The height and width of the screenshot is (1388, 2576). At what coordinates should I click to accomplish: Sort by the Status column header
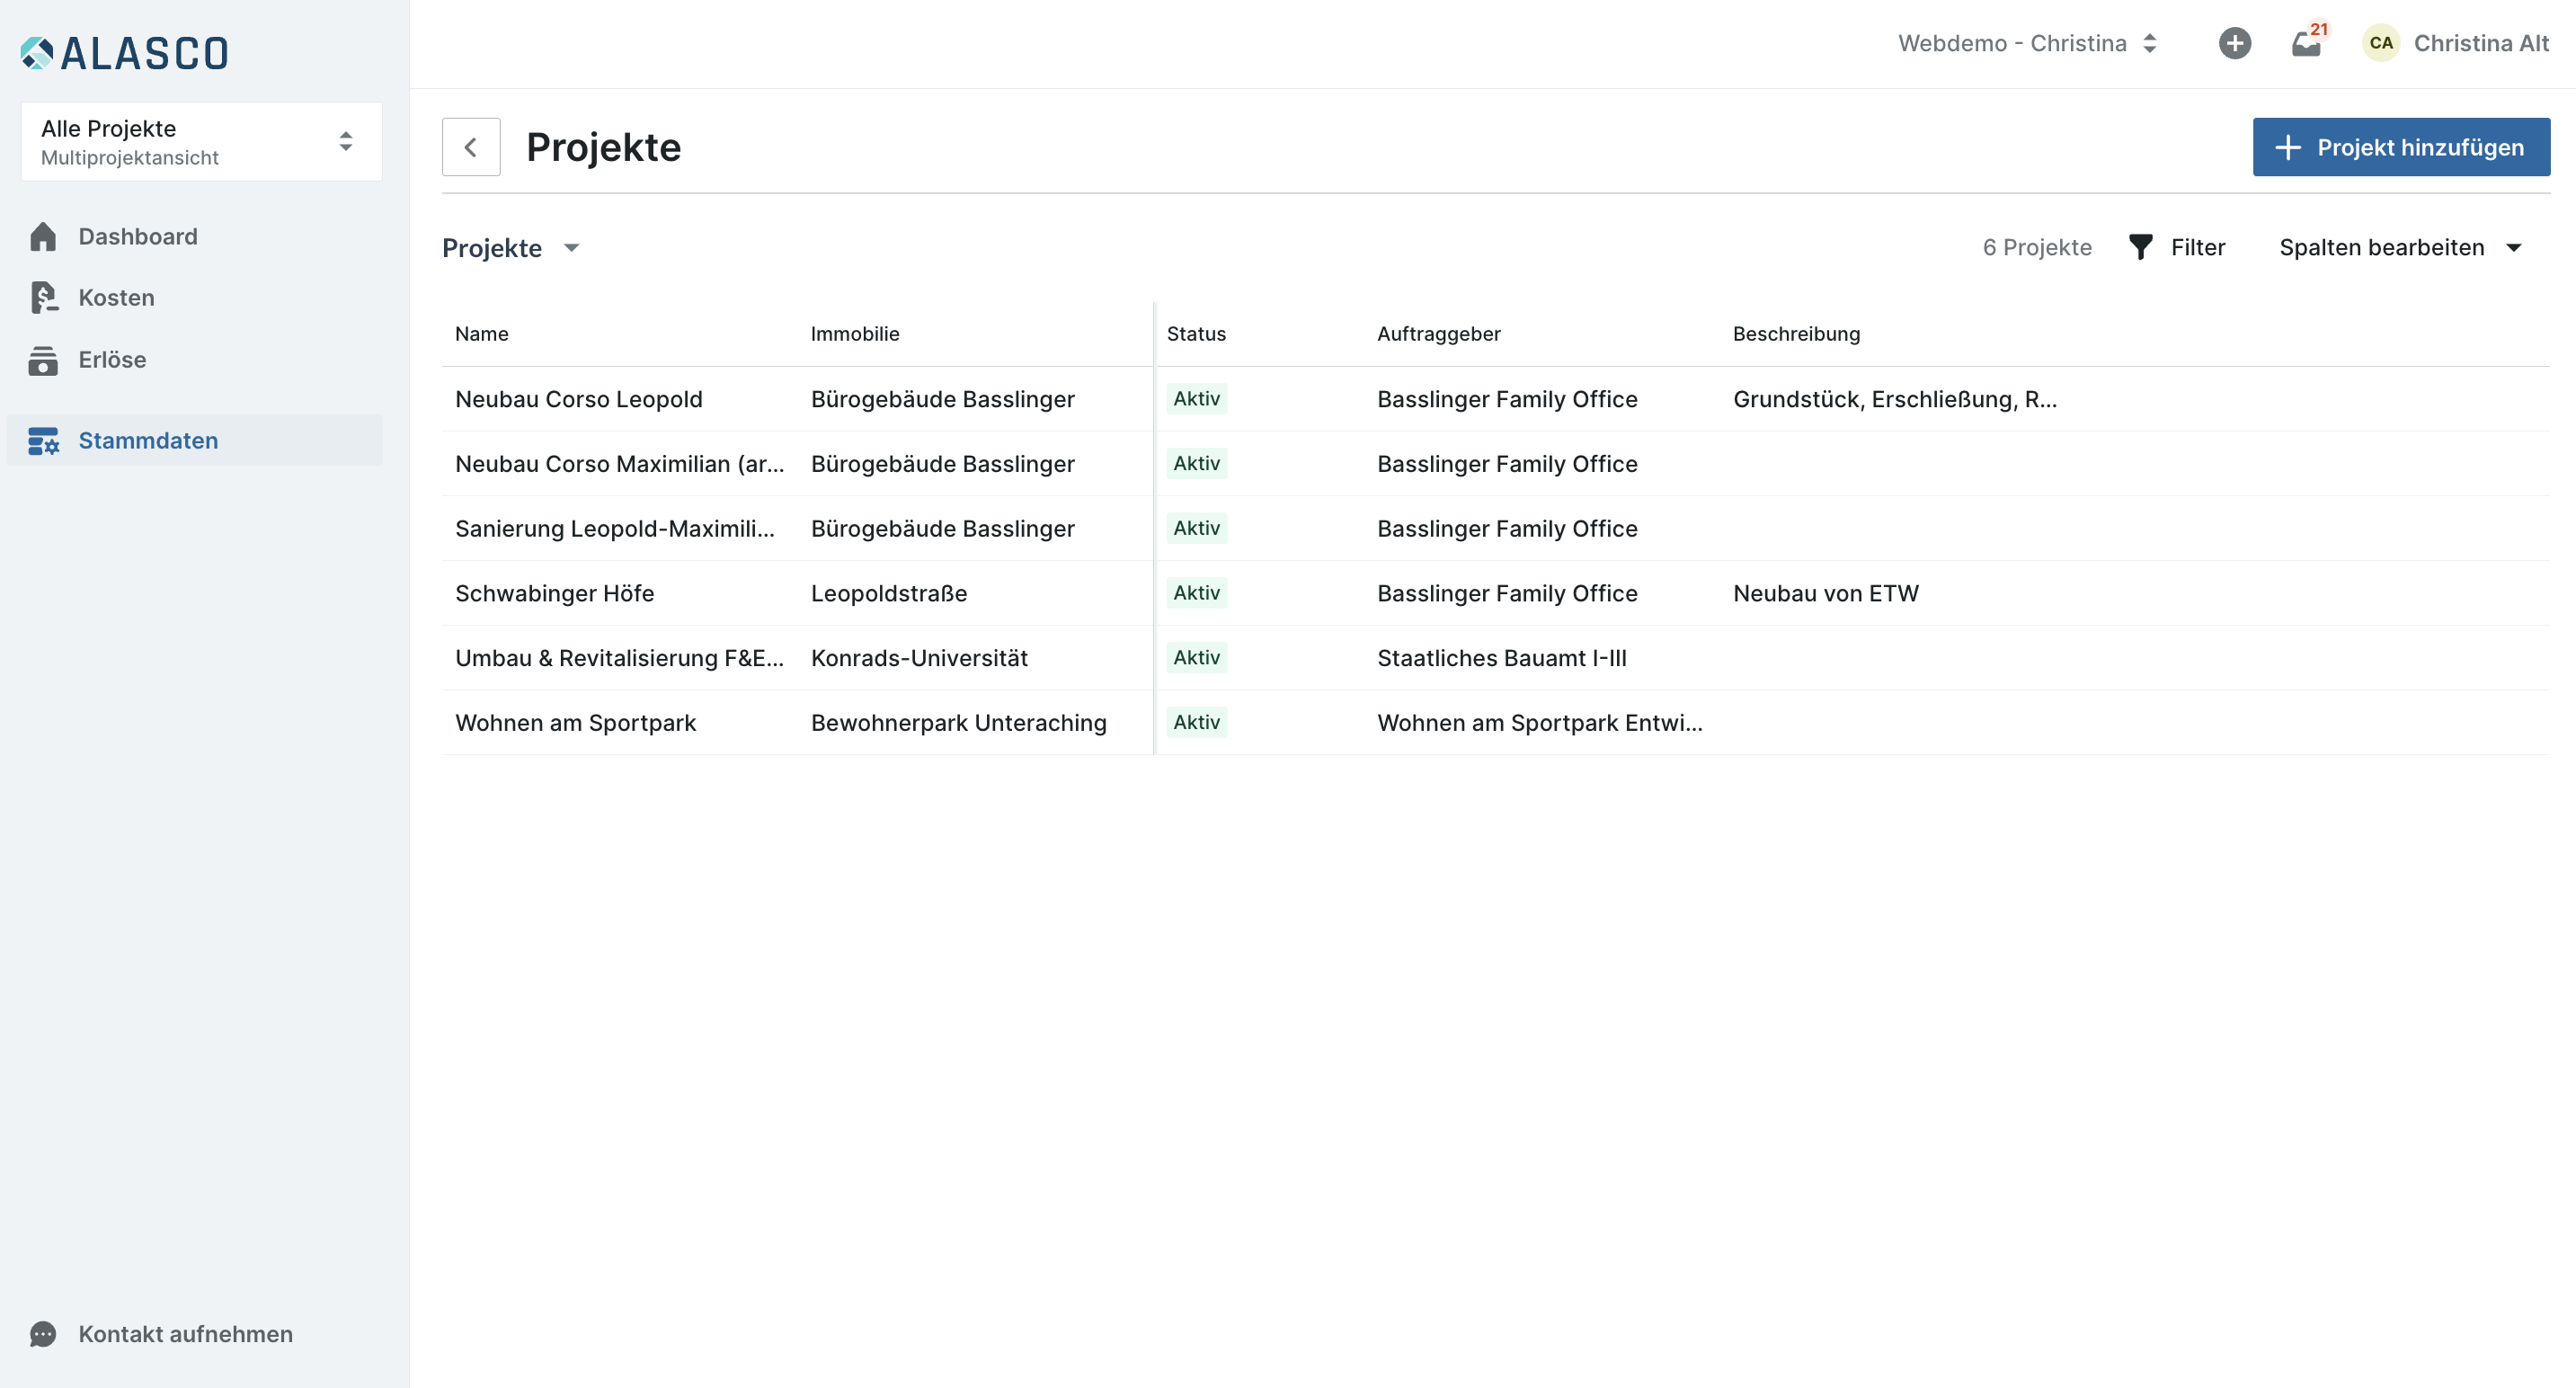point(1196,334)
